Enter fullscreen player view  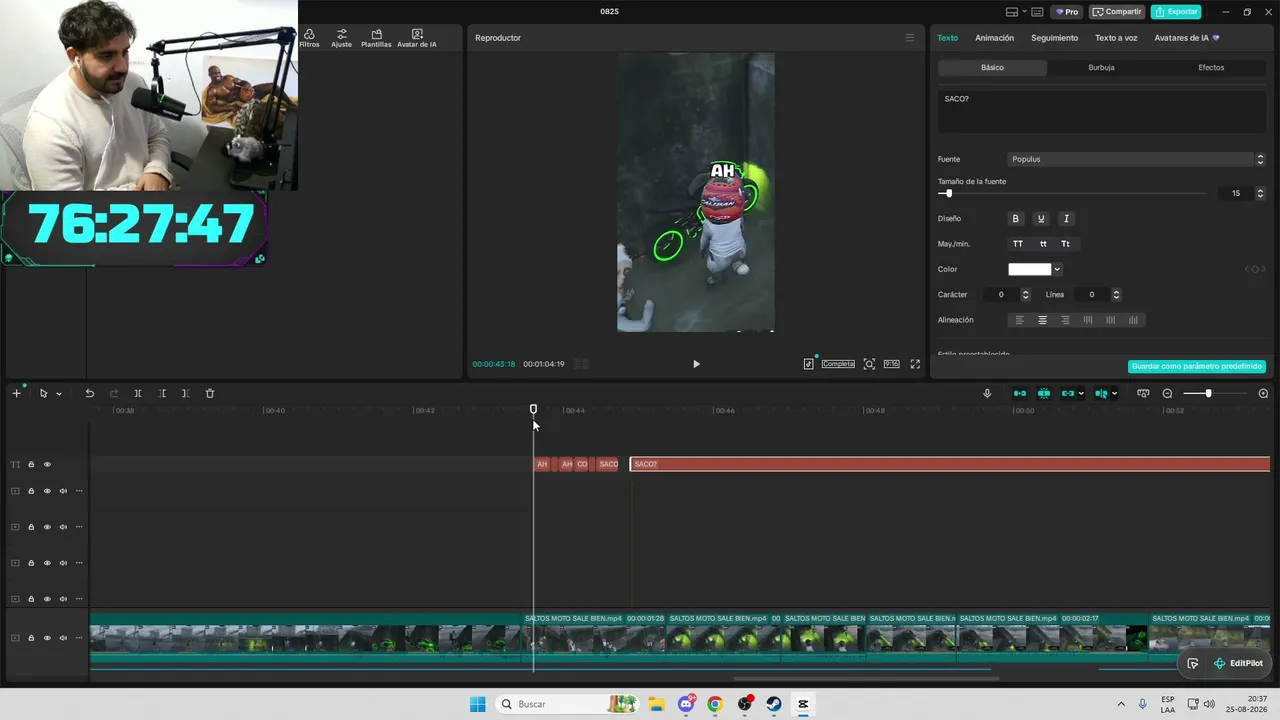[x=915, y=364]
